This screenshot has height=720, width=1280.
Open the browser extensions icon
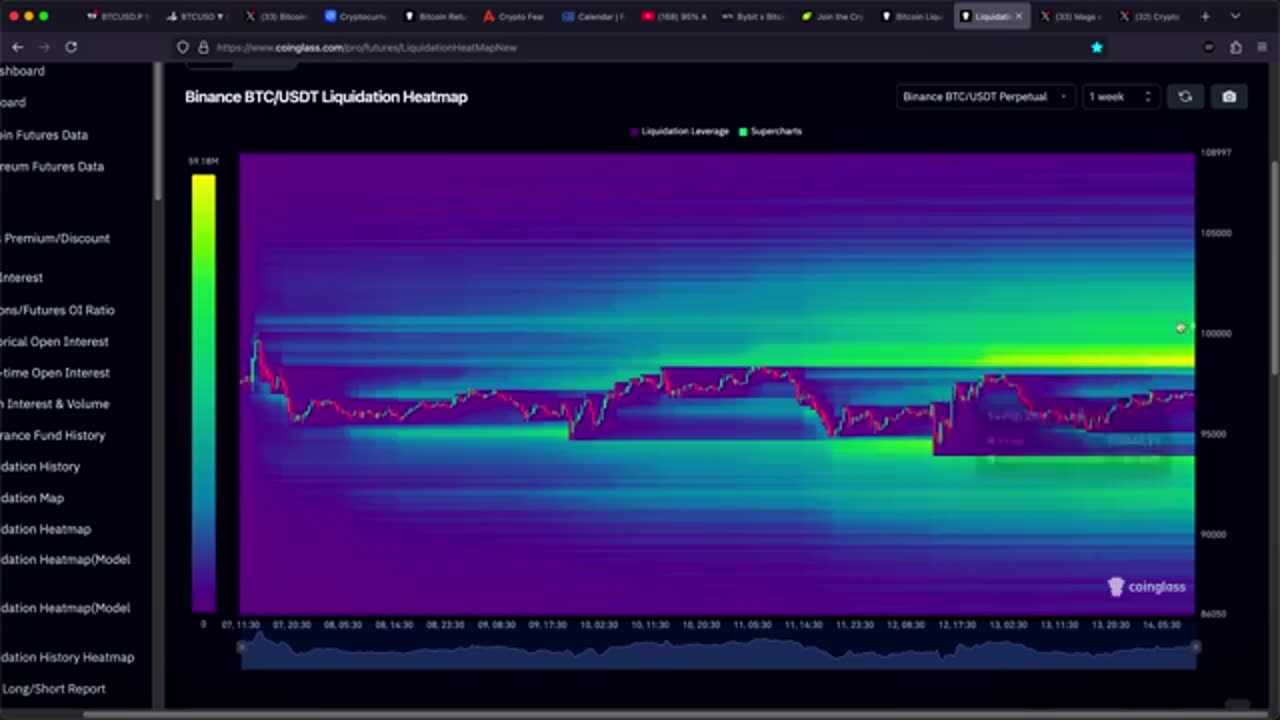[1236, 47]
